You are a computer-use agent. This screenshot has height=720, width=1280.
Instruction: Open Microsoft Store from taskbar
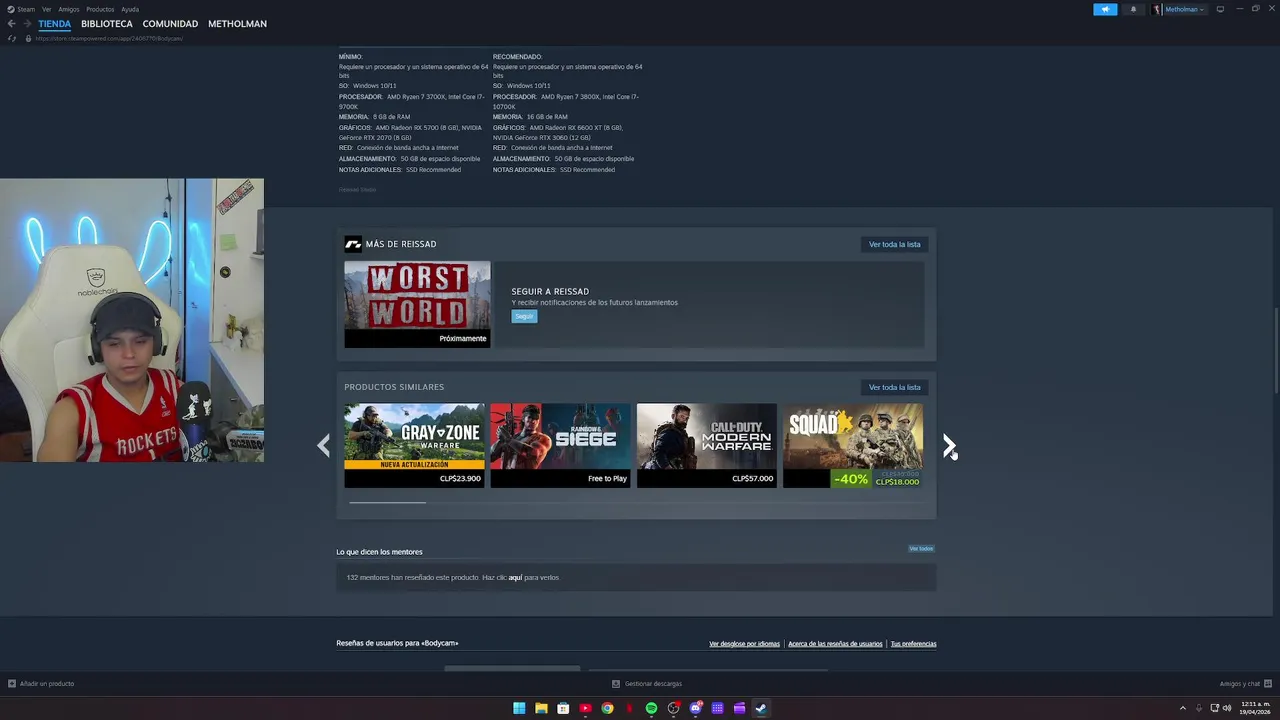point(563,708)
